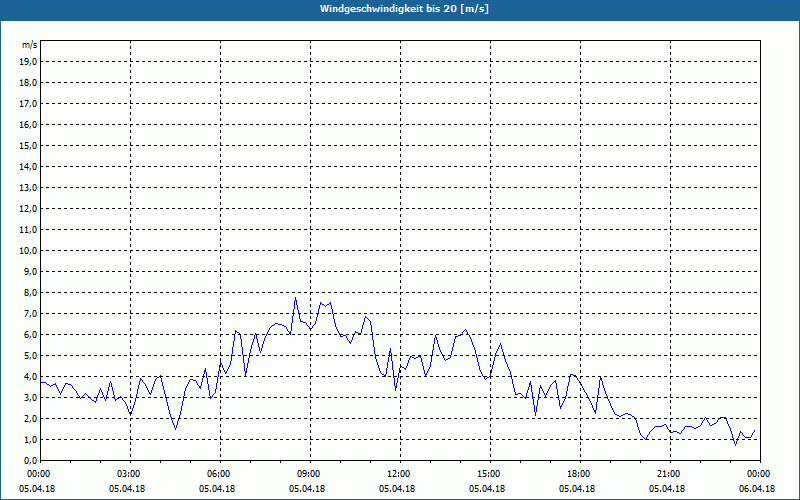Click the "15:00" time label
This screenshot has width=800, height=500.
pyautogui.click(x=488, y=474)
